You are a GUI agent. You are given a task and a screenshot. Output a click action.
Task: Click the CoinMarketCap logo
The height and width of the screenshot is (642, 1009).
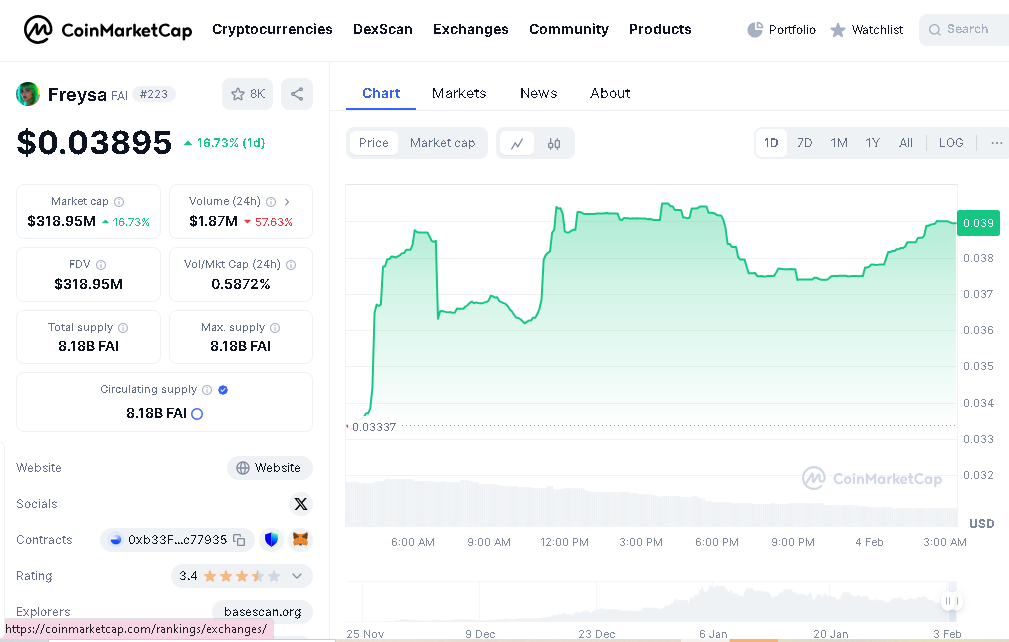pyautogui.click(x=107, y=30)
